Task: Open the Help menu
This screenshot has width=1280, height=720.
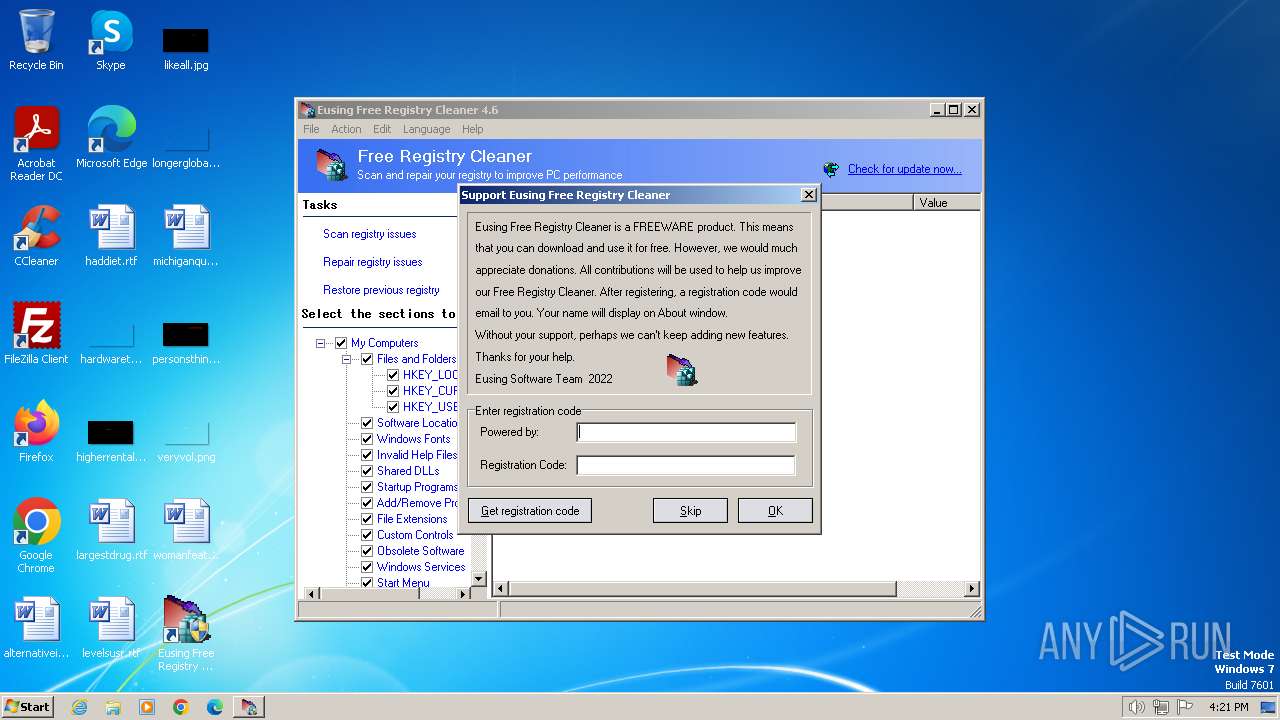Action: click(473, 129)
